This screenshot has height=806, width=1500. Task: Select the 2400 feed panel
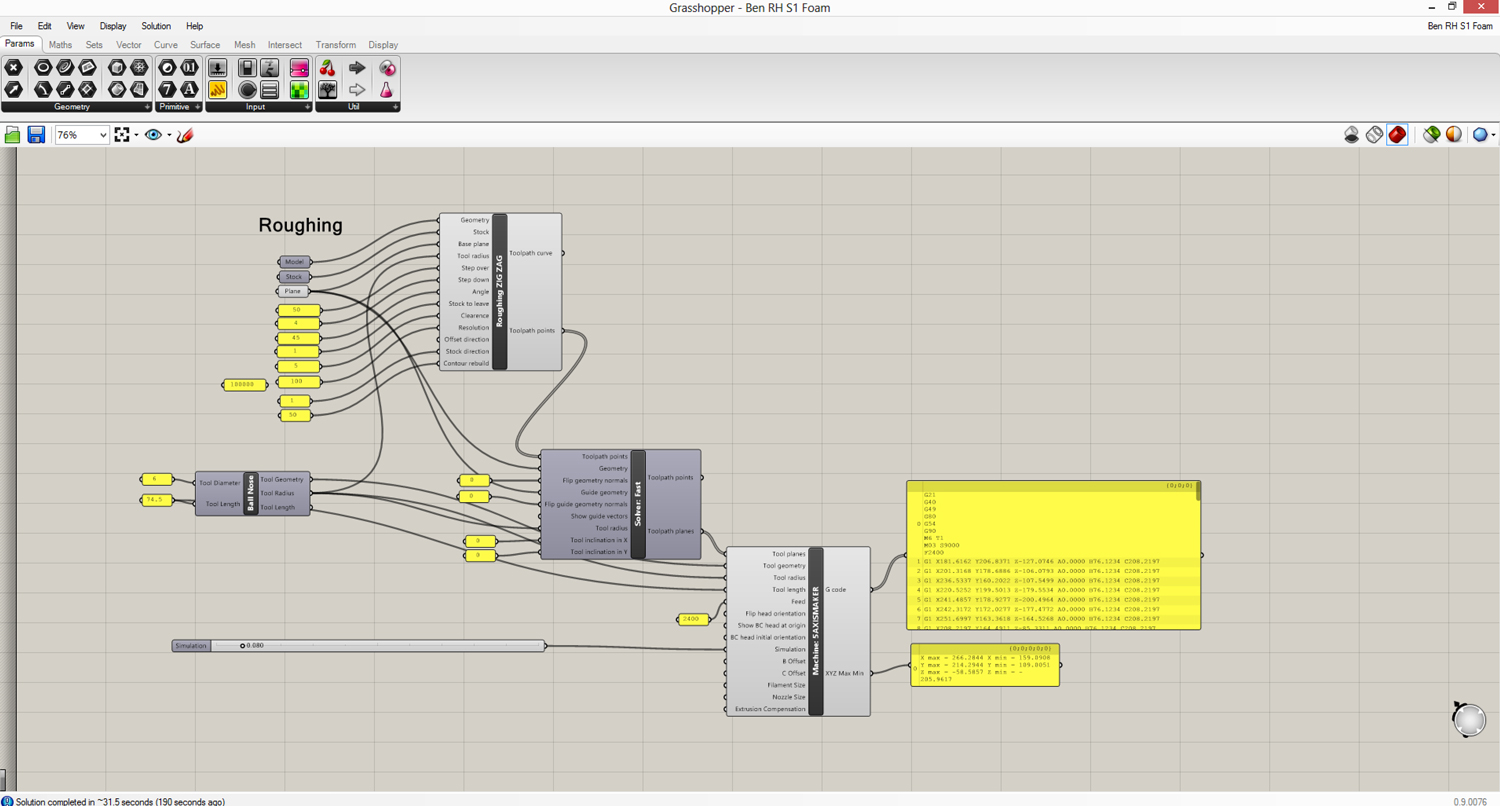click(693, 620)
